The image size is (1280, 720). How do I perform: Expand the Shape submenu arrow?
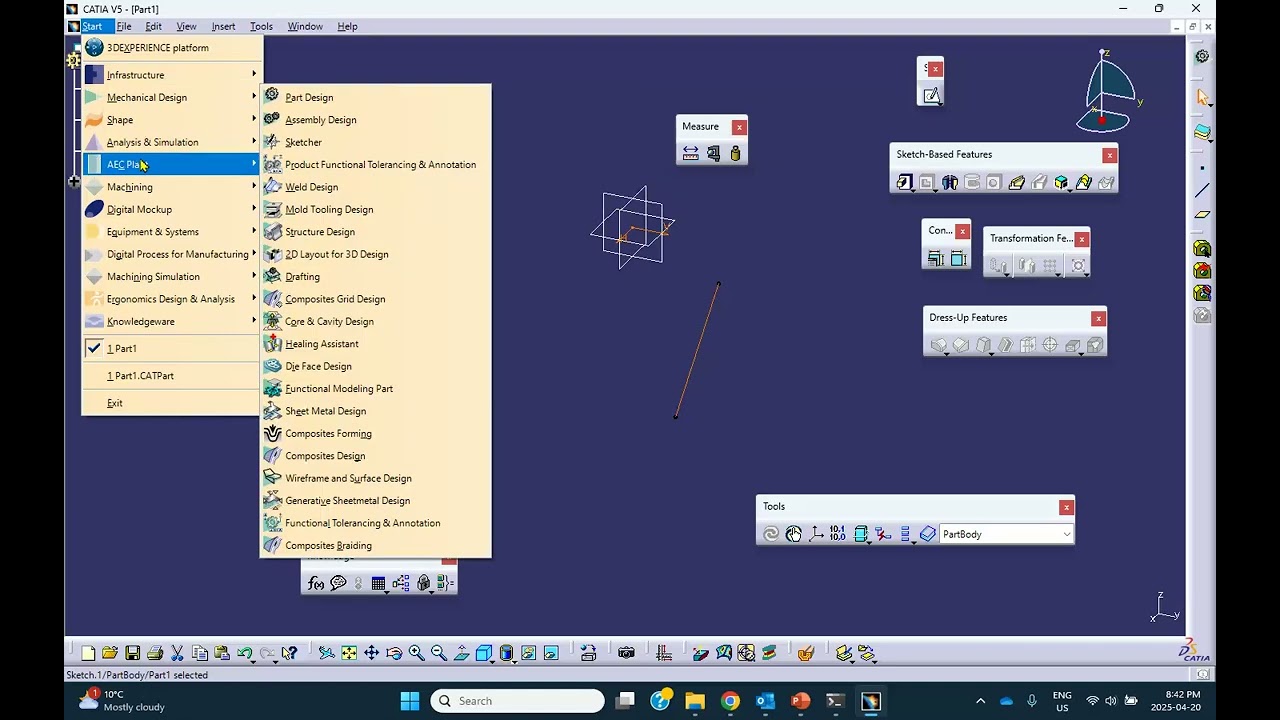click(x=254, y=119)
